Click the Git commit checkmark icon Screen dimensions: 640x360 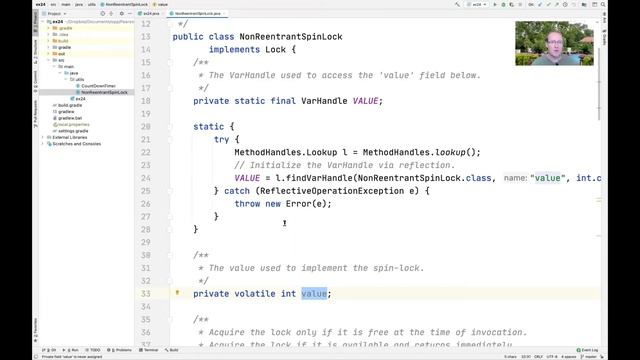548,4
